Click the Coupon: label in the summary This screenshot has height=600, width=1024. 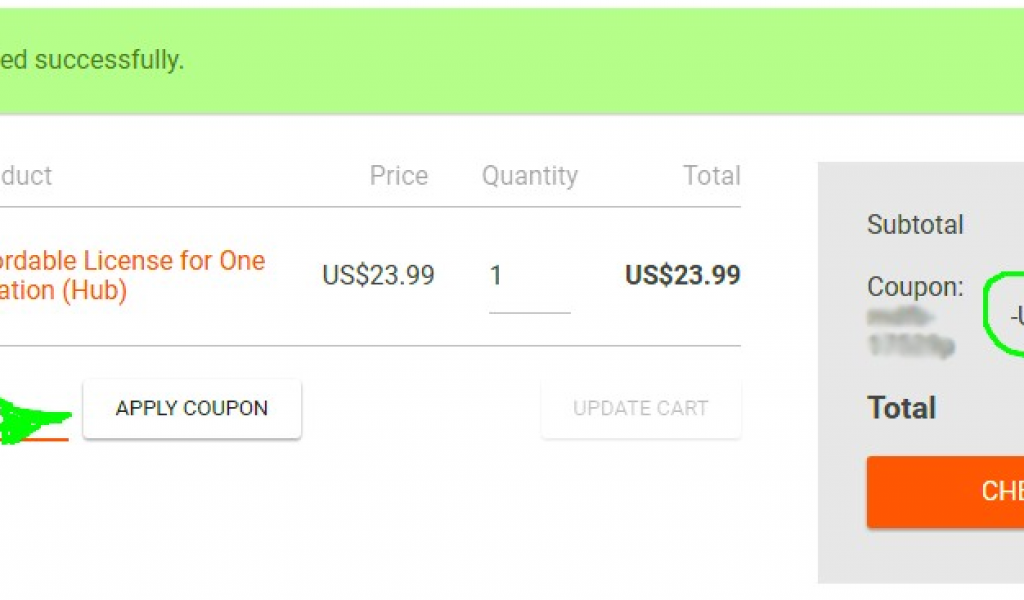pos(915,286)
